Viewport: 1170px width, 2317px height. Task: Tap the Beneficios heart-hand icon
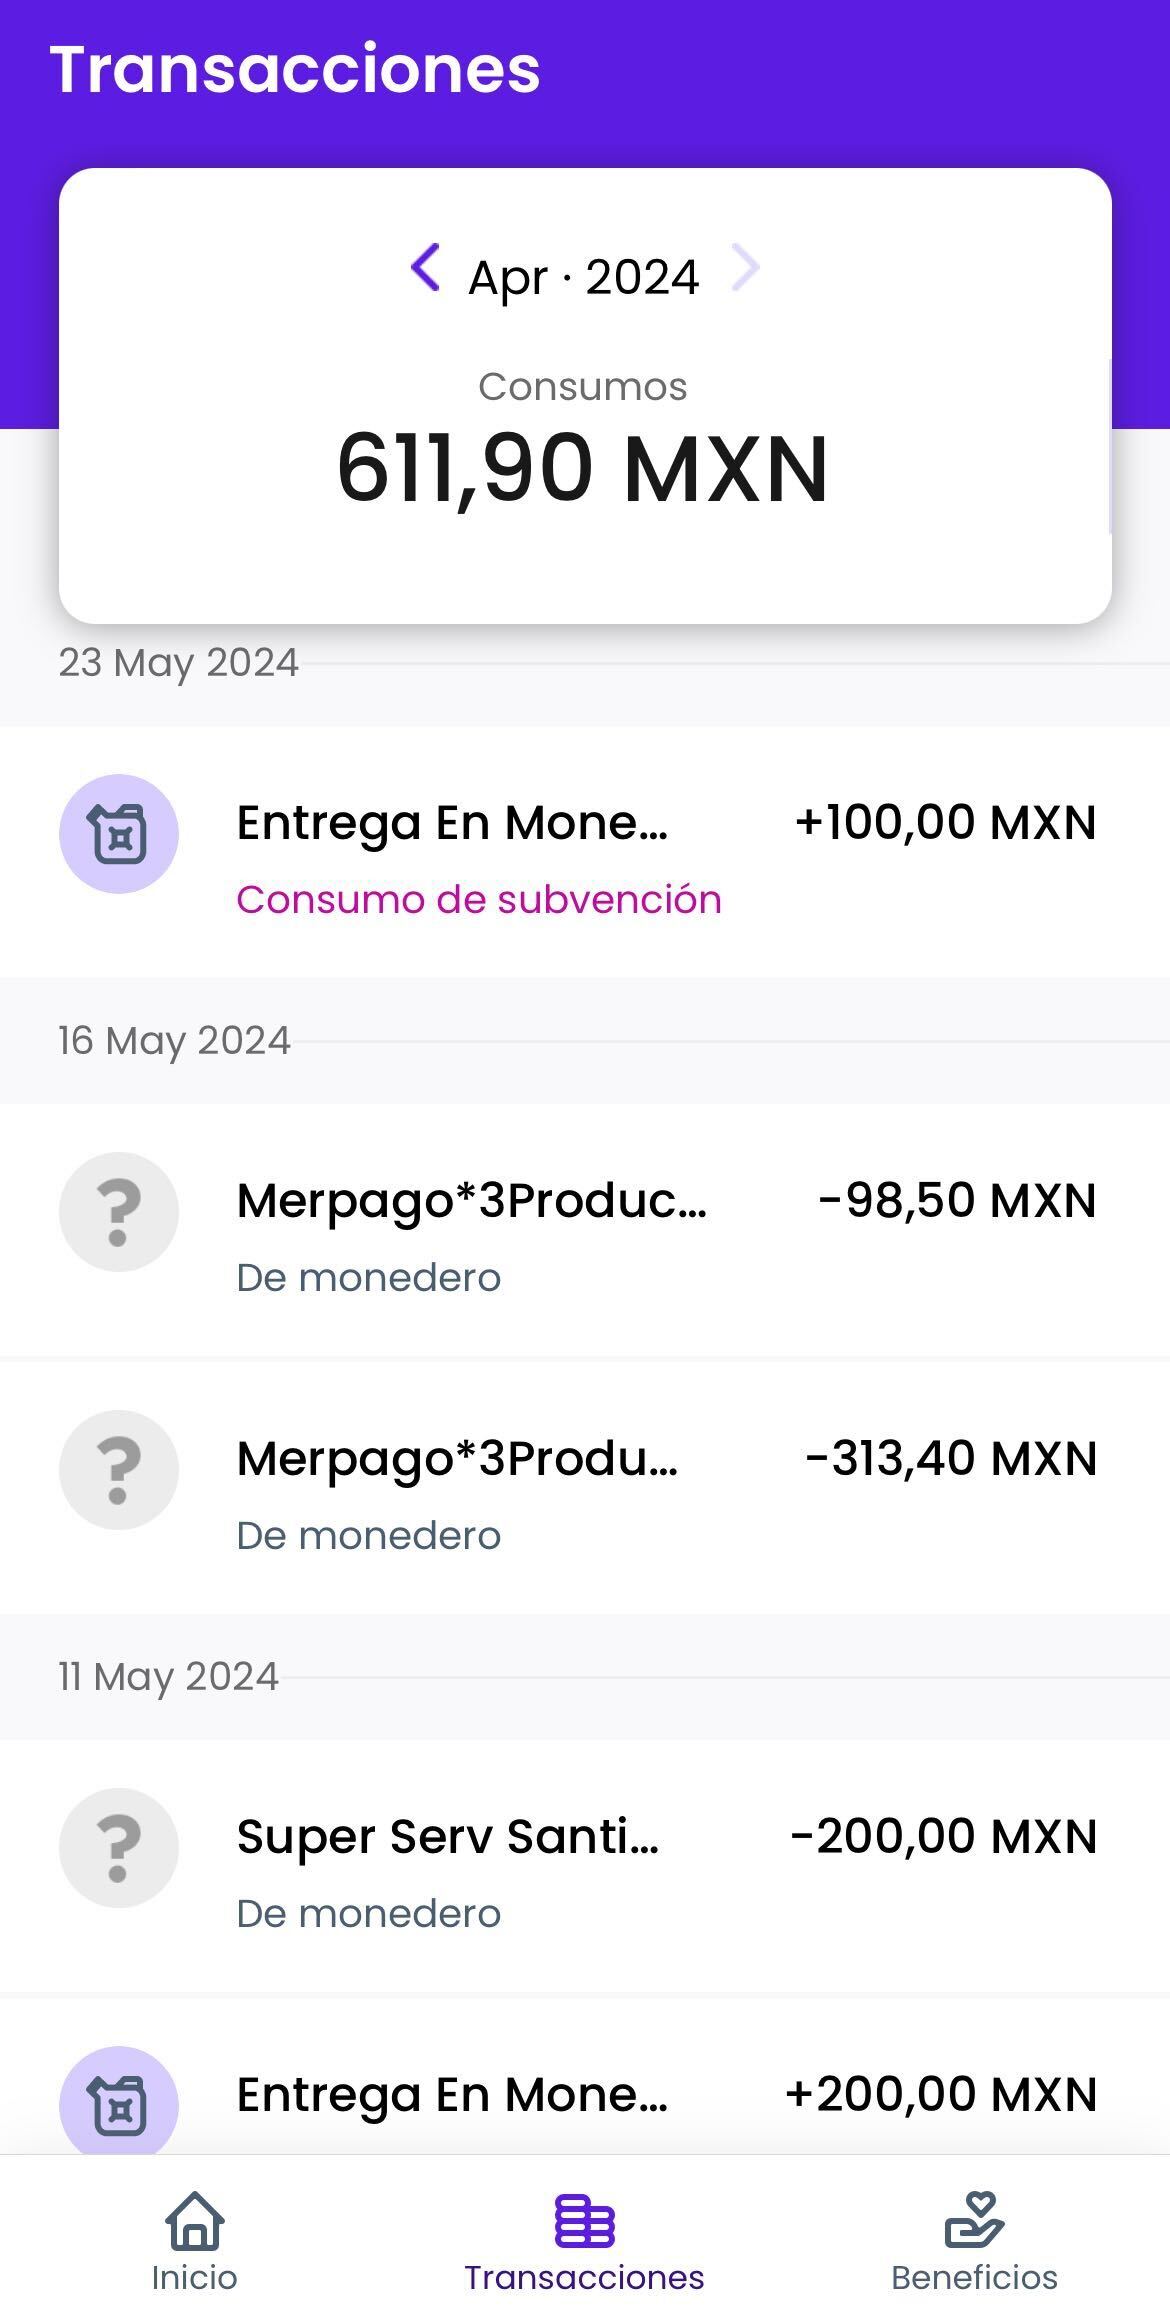974,2220
